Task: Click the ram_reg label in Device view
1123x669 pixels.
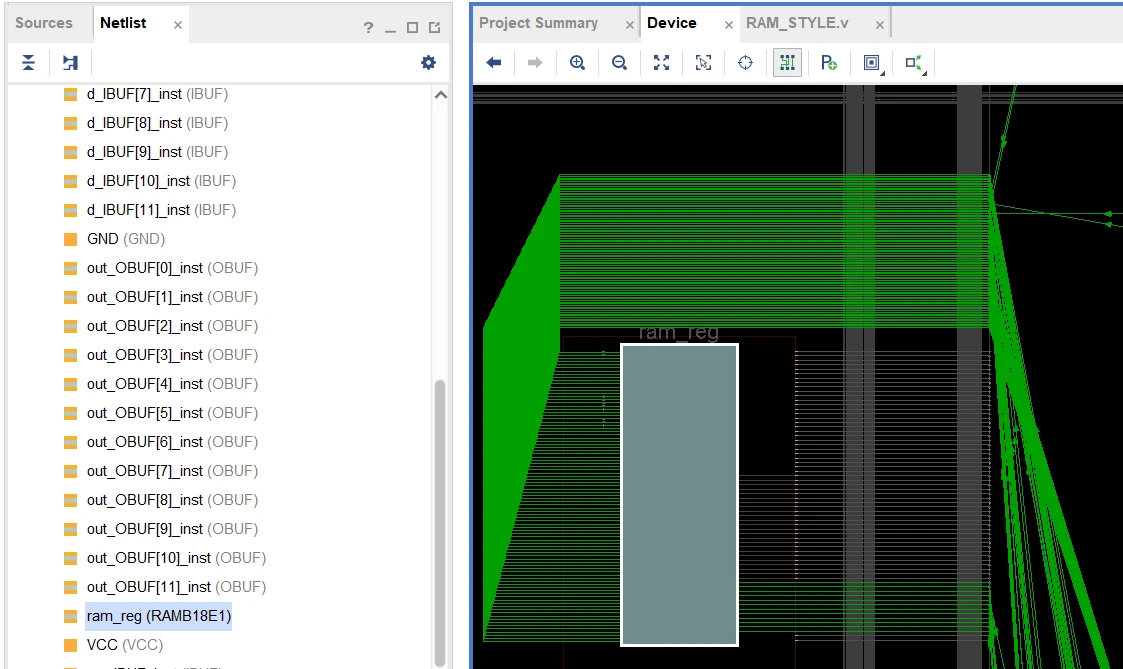Action: pyautogui.click(x=678, y=332)
